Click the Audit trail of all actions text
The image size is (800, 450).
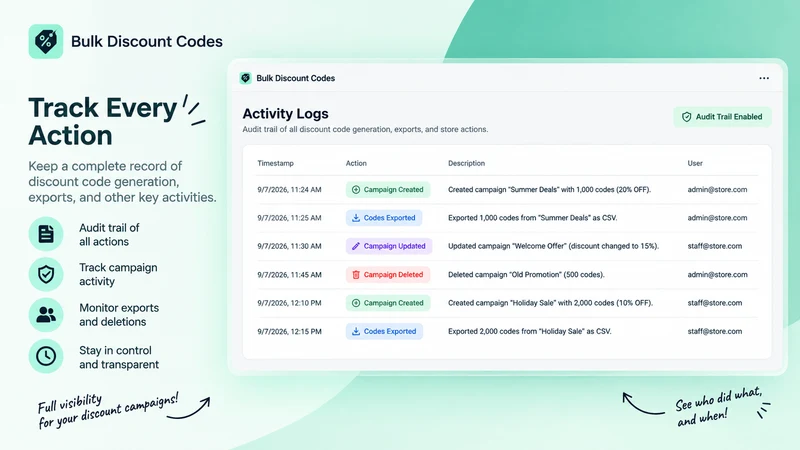tap(109, 235)
